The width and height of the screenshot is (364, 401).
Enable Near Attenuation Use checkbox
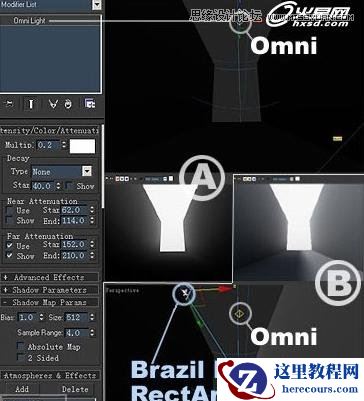(10, 211)
